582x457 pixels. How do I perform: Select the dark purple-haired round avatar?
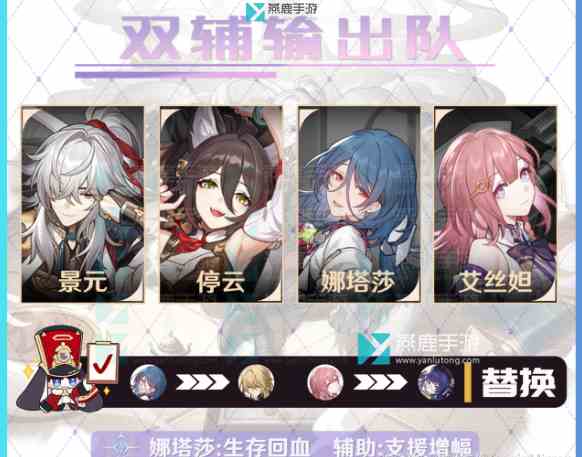point(436,382)
